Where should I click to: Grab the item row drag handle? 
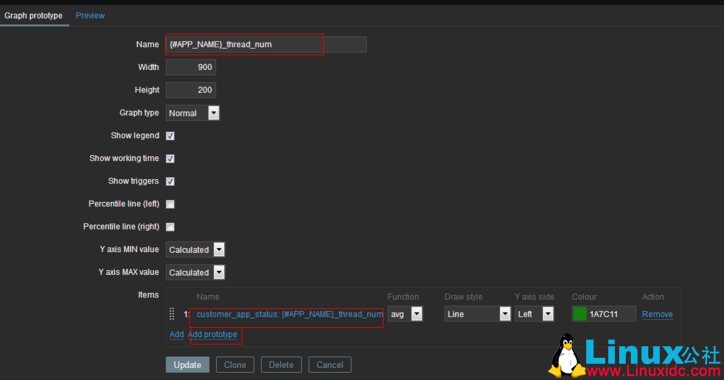coord(172,314)
